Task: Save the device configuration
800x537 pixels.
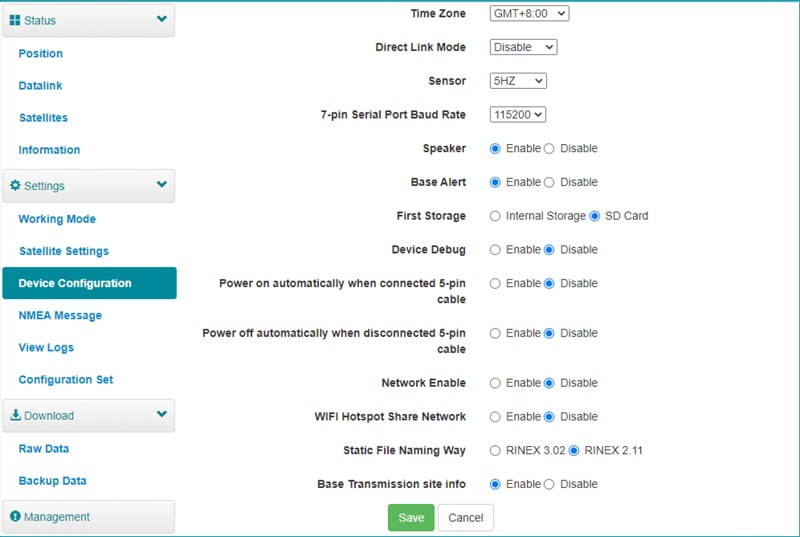Action: [411, 518]
